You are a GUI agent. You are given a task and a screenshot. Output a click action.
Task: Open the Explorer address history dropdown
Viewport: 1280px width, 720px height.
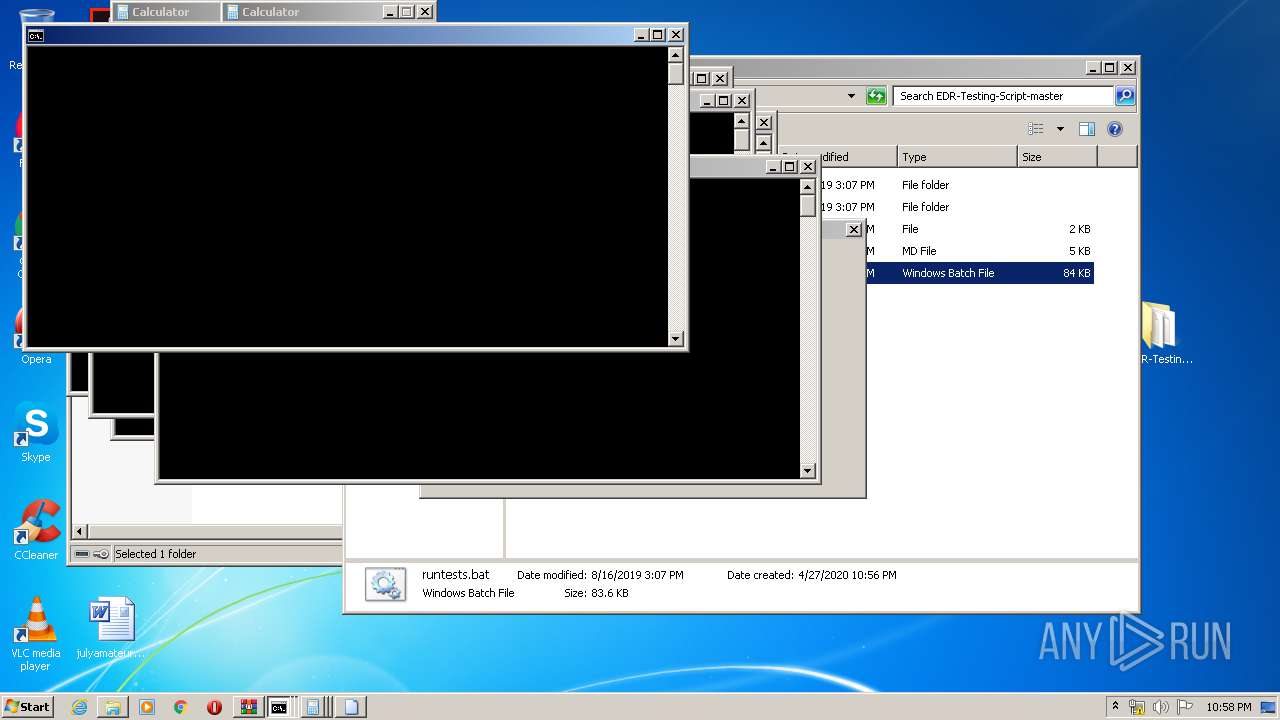point(851,96)
